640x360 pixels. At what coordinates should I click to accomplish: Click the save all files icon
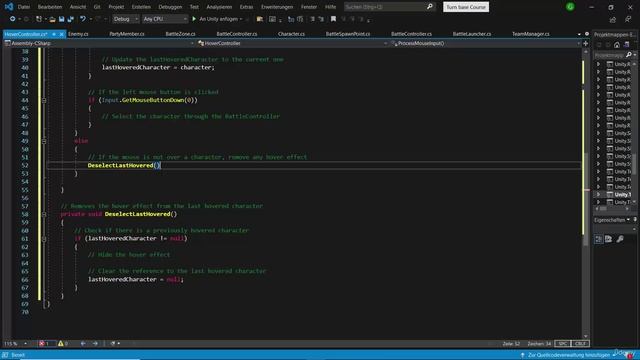click(x=70, y=19)
